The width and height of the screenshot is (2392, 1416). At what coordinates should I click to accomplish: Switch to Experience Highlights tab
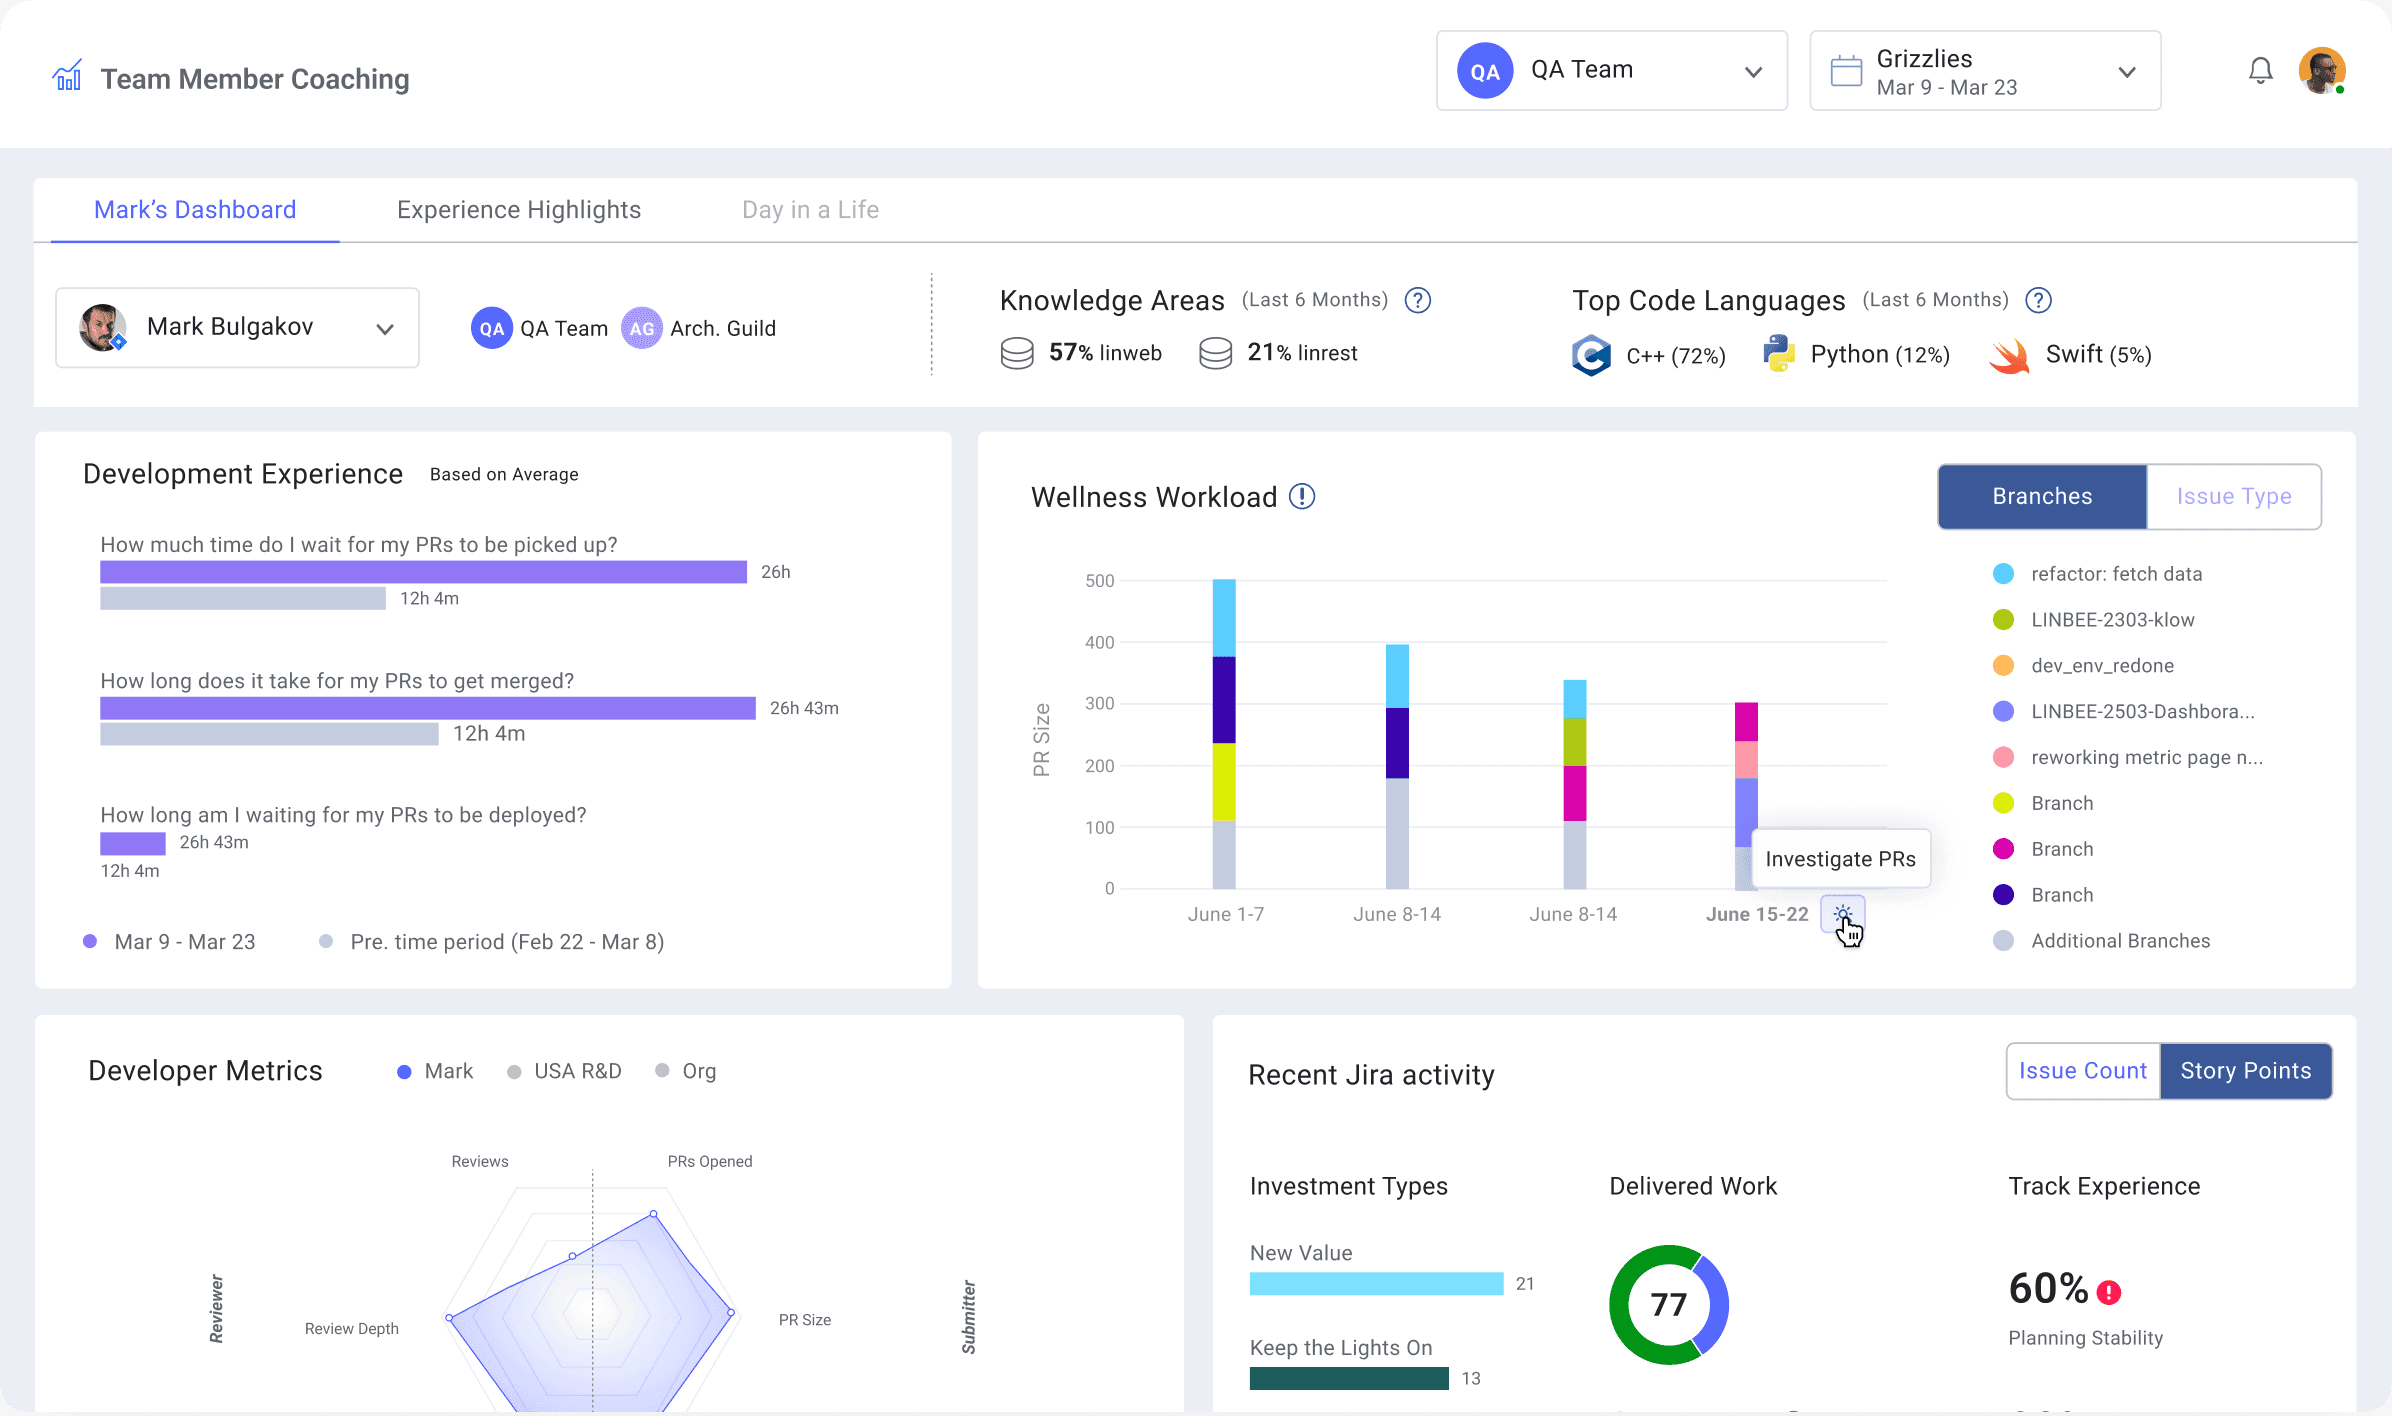[518, 209]
